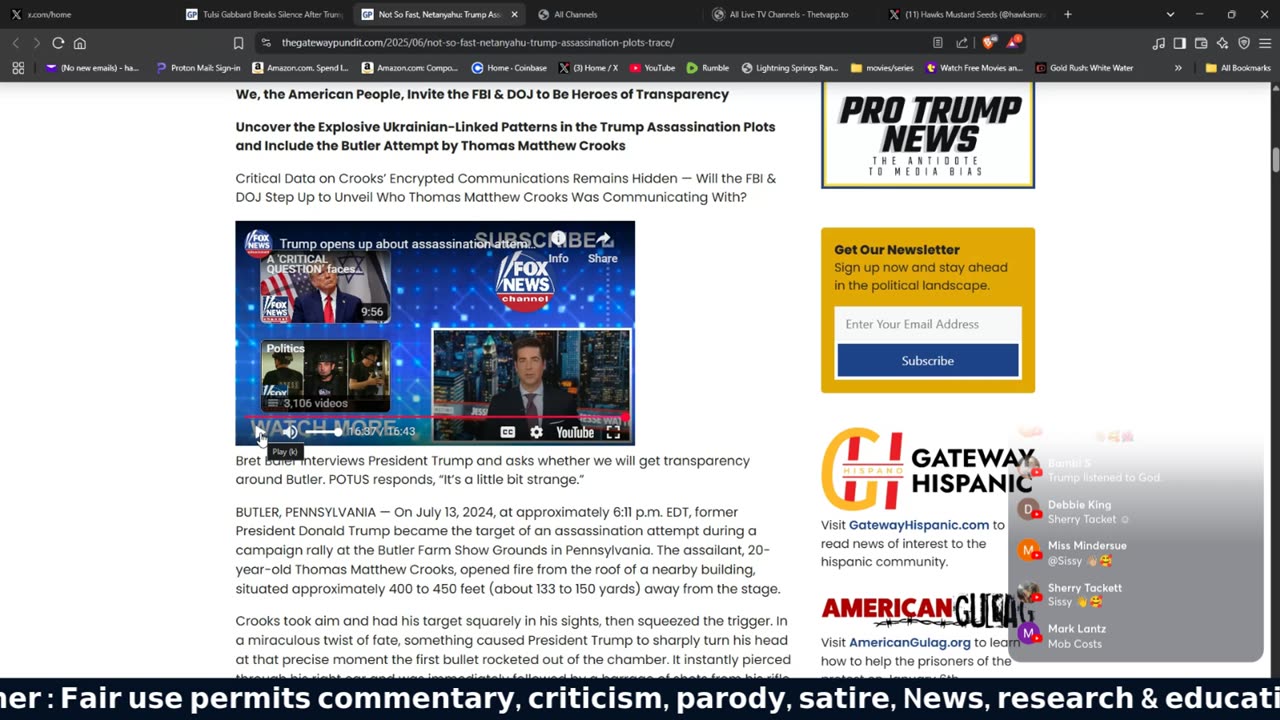This screenshot has height=720, width=1280.
Task: Follow the GatewayHispanic.com link
Action: (919, 525)
